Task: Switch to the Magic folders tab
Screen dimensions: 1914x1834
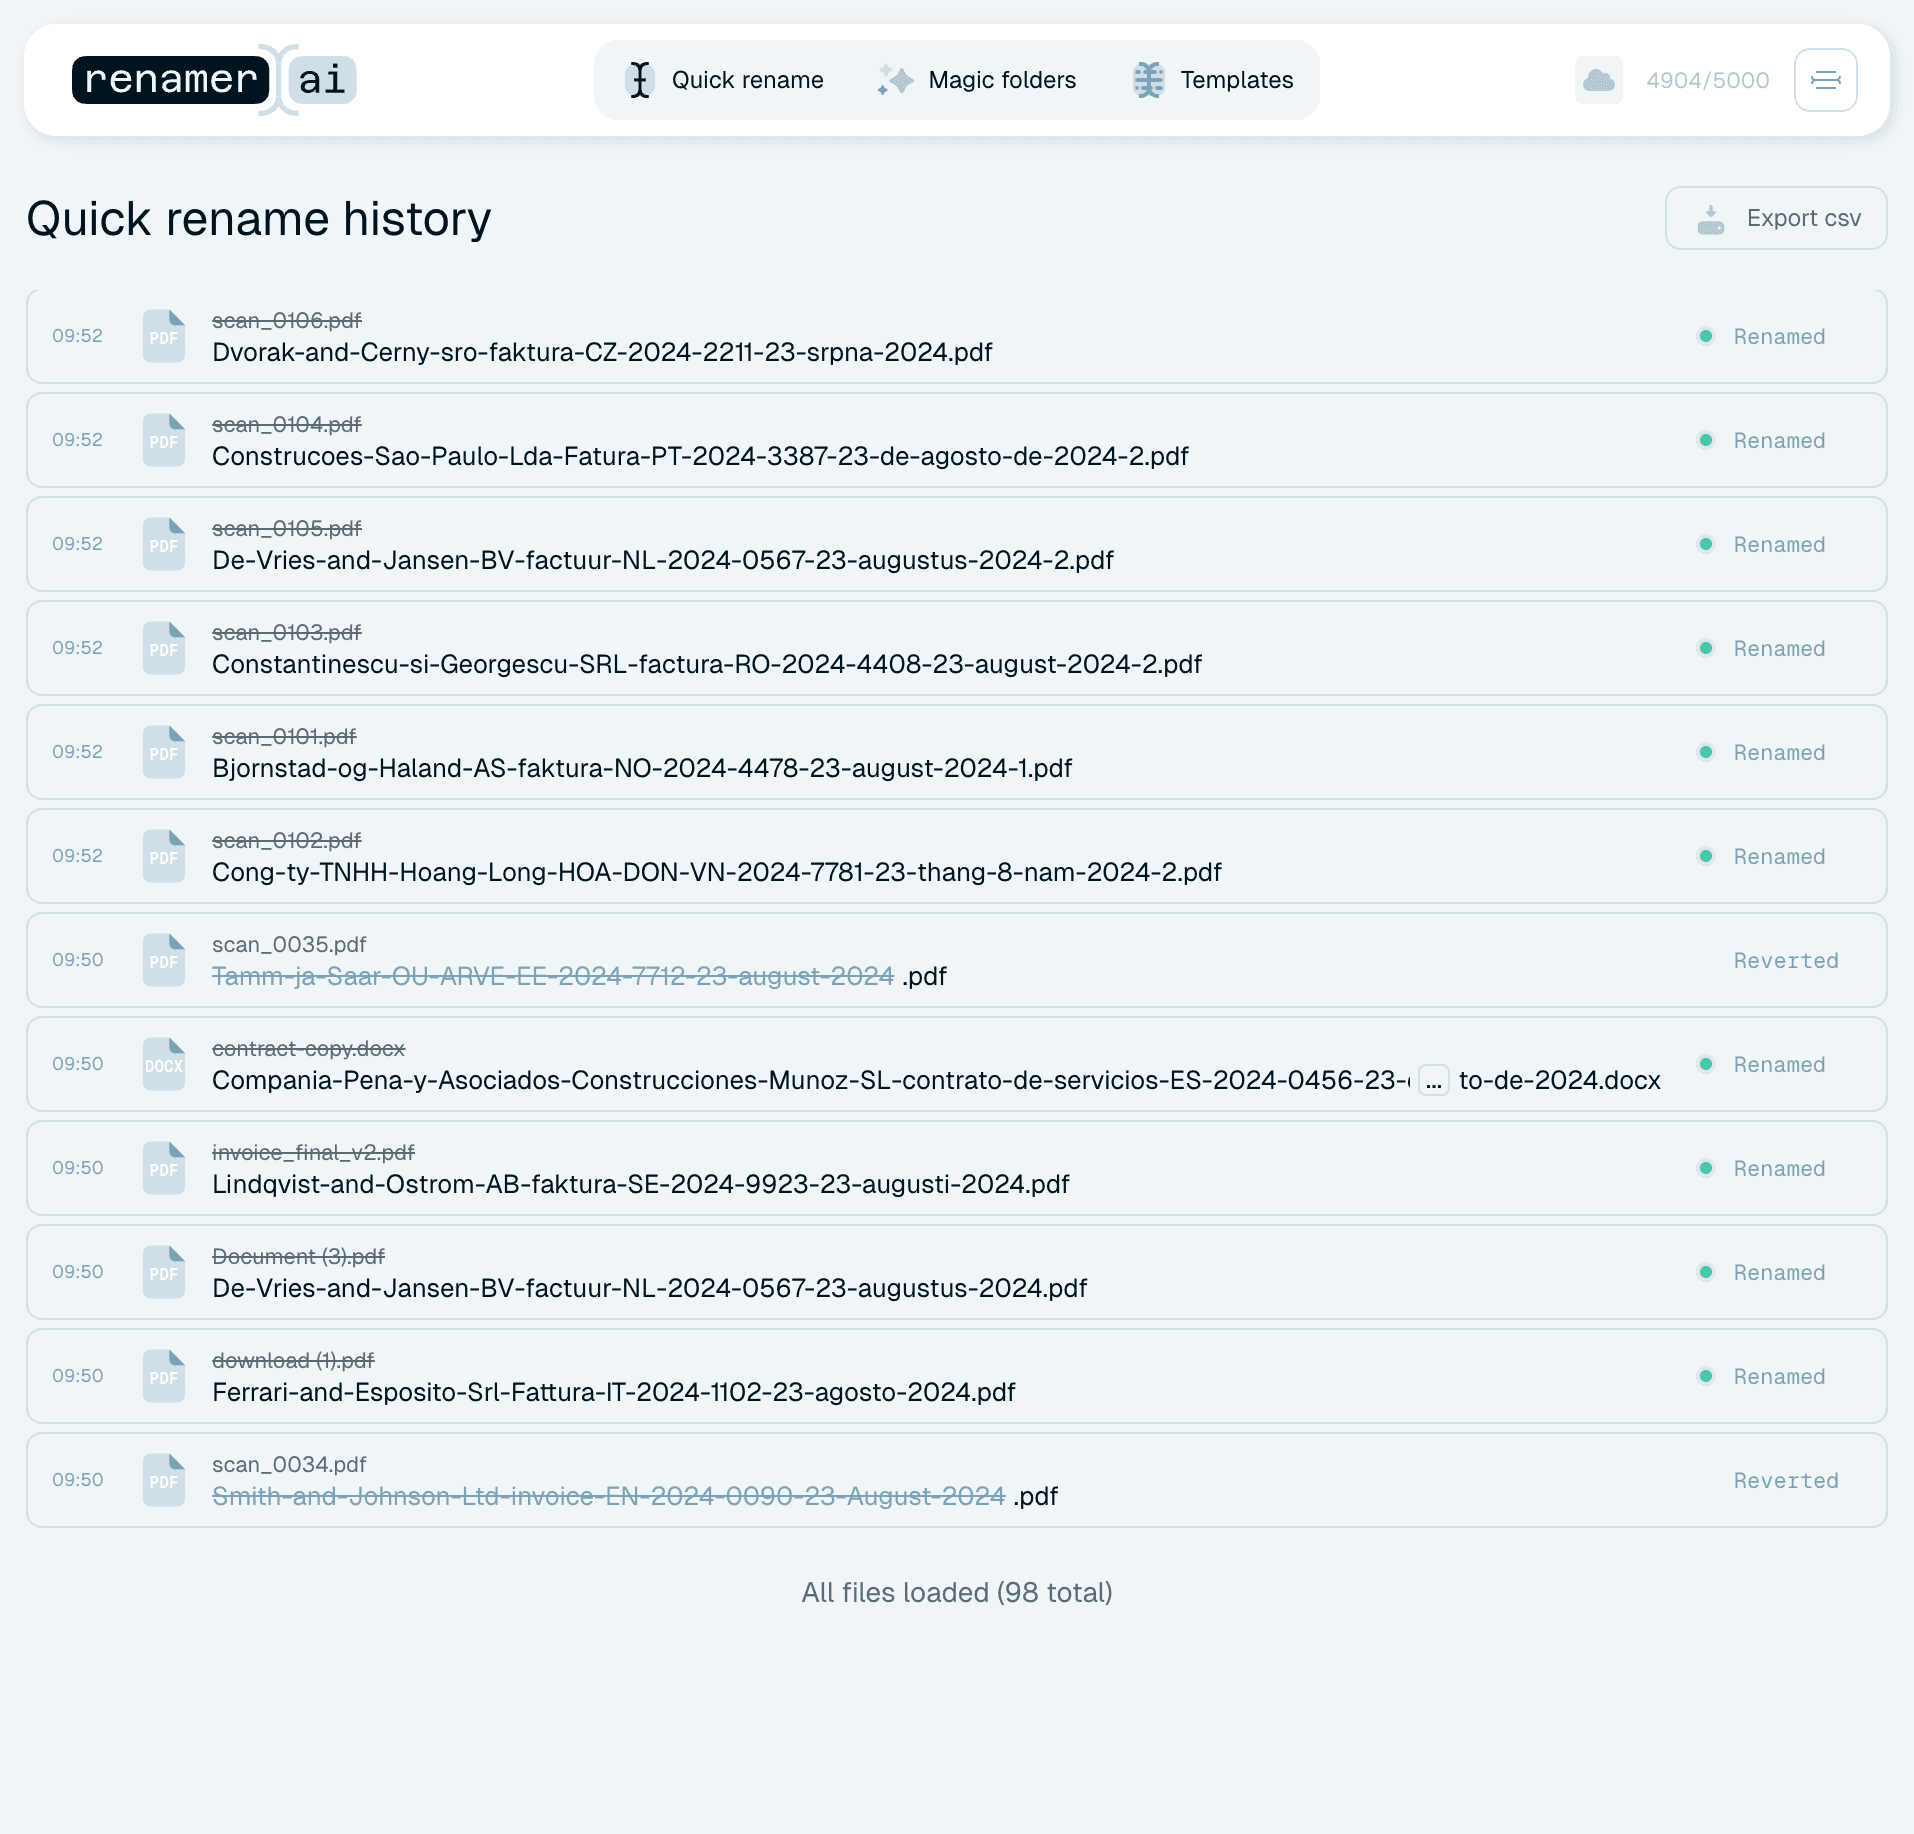Action: [977, 80]
